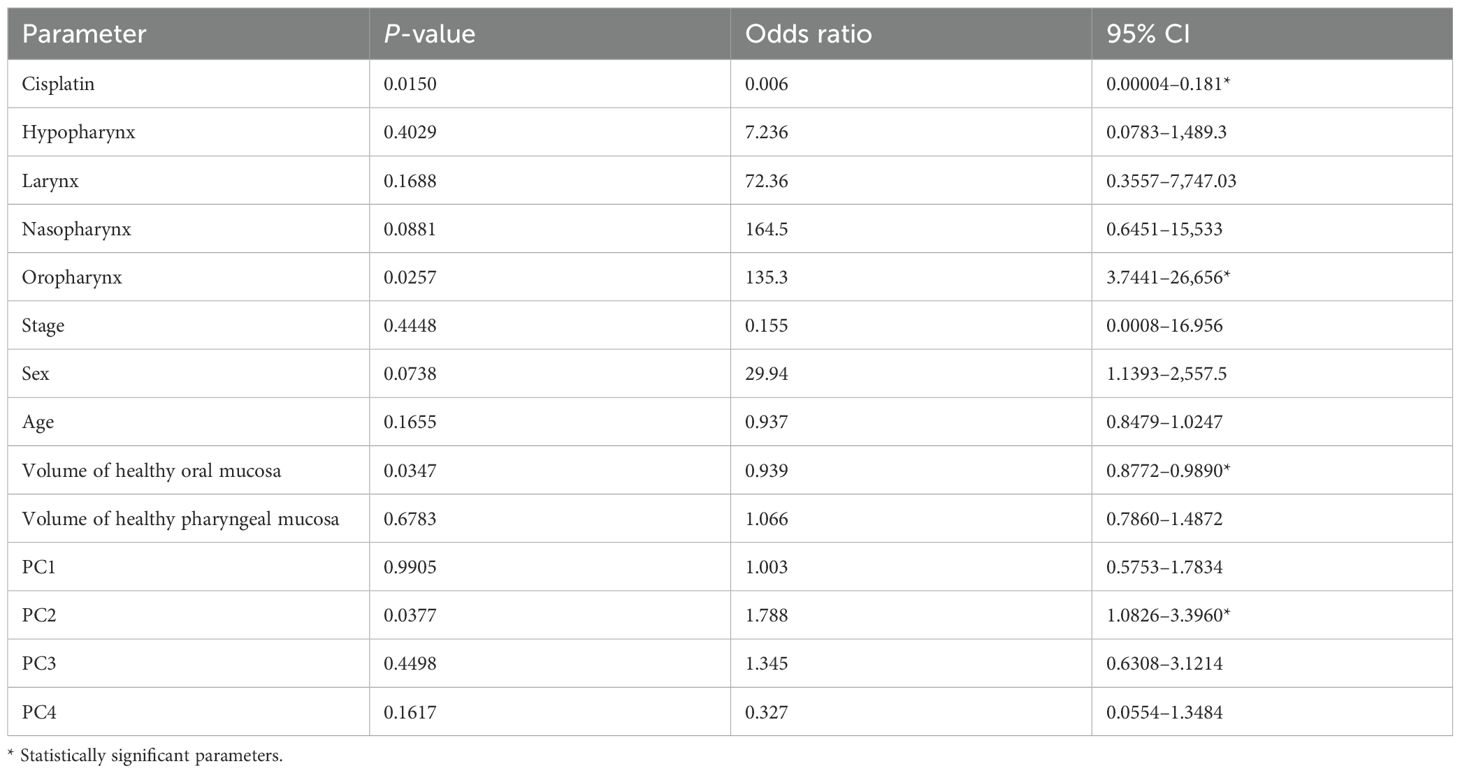Select the Cisplatin row label
Viewport: 1460px width, 773px height.
pyautogui.click(x=57, y=84)
